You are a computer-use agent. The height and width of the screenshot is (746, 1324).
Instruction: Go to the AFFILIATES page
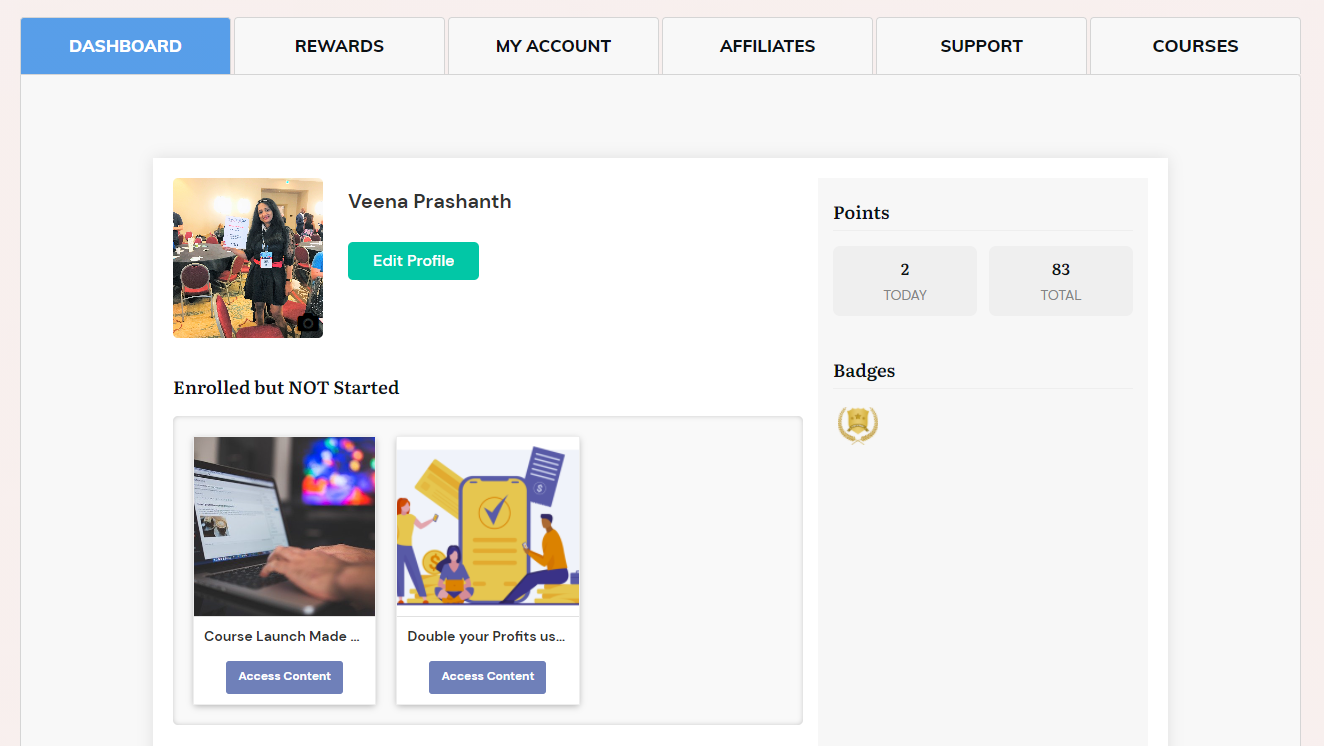[x=767, y=45]
